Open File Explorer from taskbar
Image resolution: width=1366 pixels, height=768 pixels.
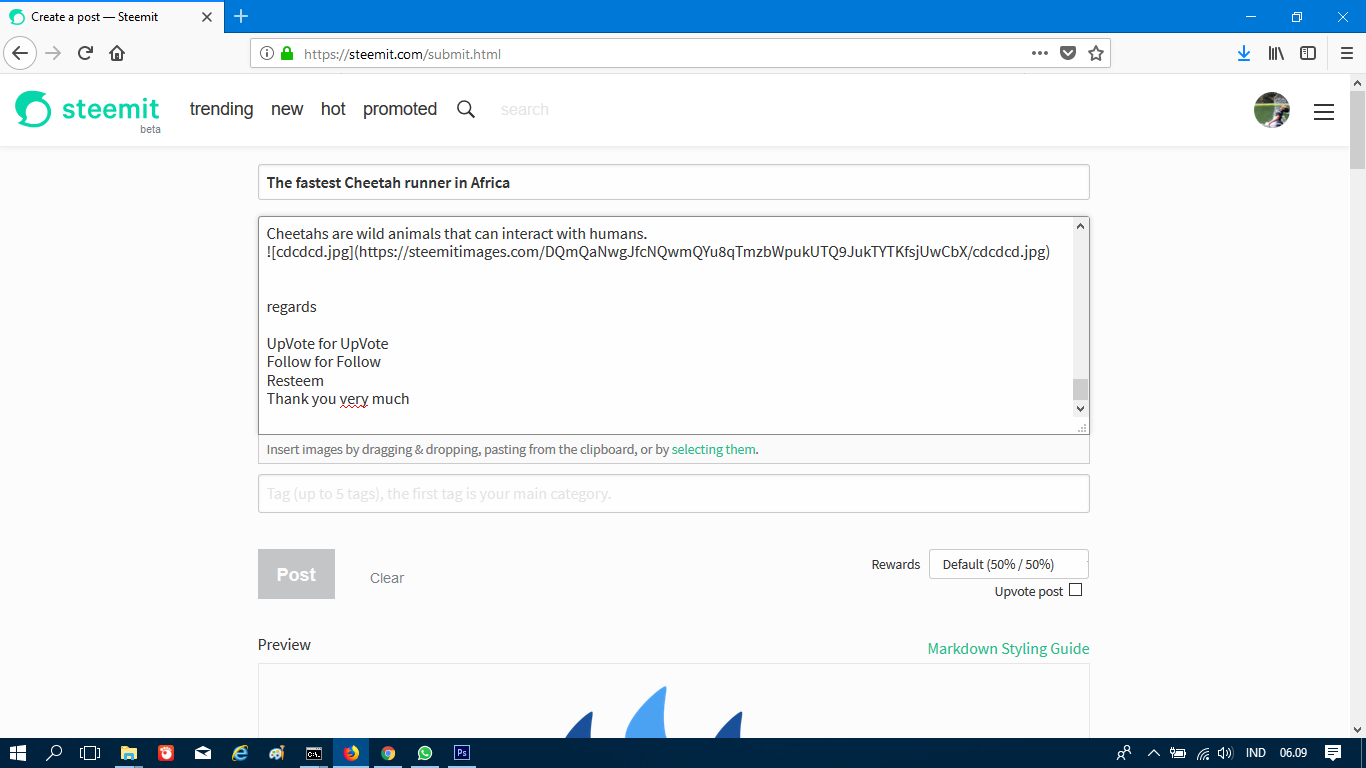[129, 753]
